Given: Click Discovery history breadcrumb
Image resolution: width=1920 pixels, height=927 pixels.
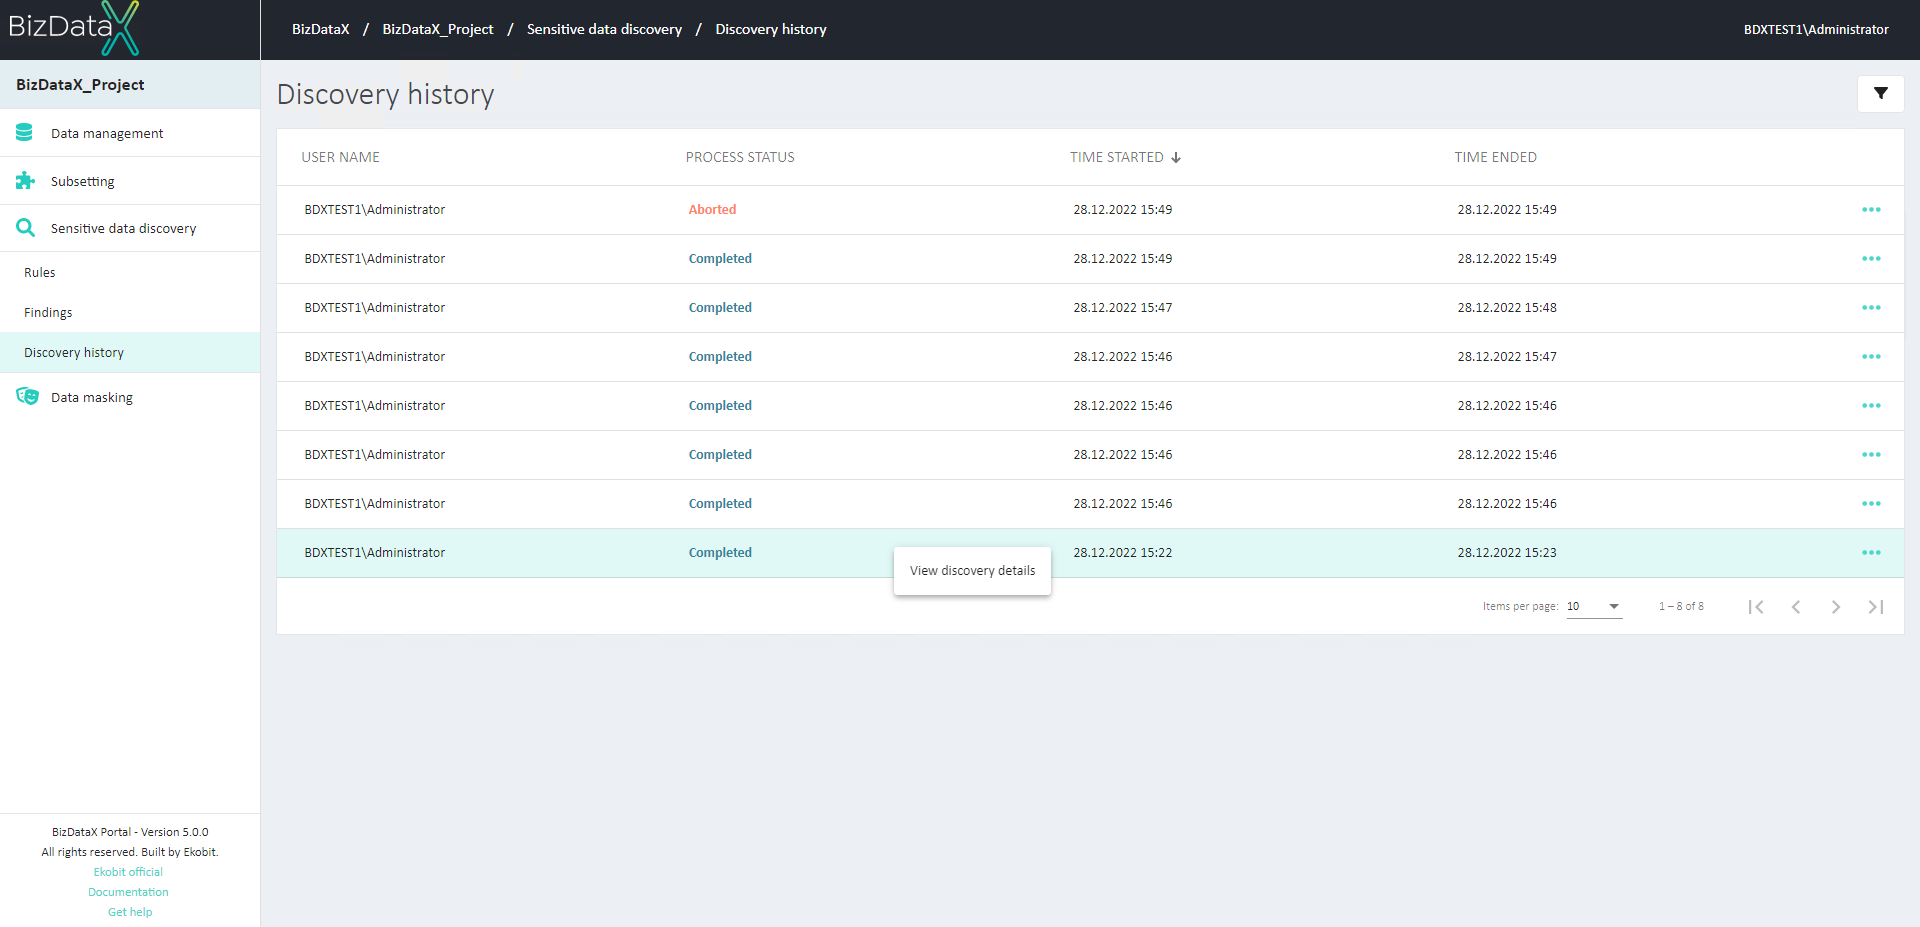Looking at the screenshot, I should tap(771, 29).
